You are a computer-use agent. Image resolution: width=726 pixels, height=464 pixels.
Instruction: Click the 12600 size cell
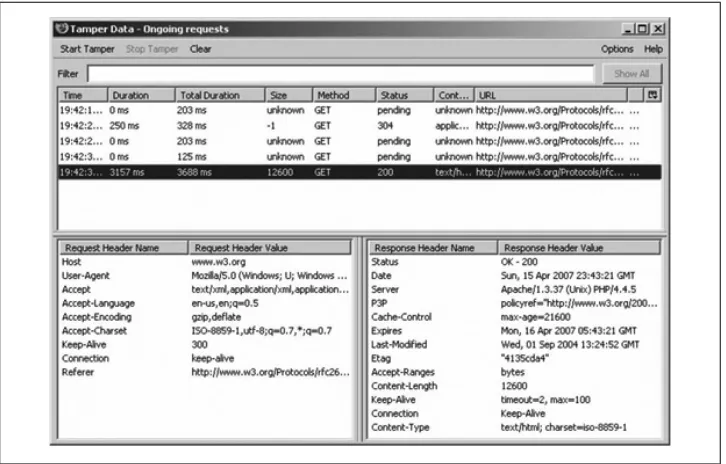click(280, 172)
